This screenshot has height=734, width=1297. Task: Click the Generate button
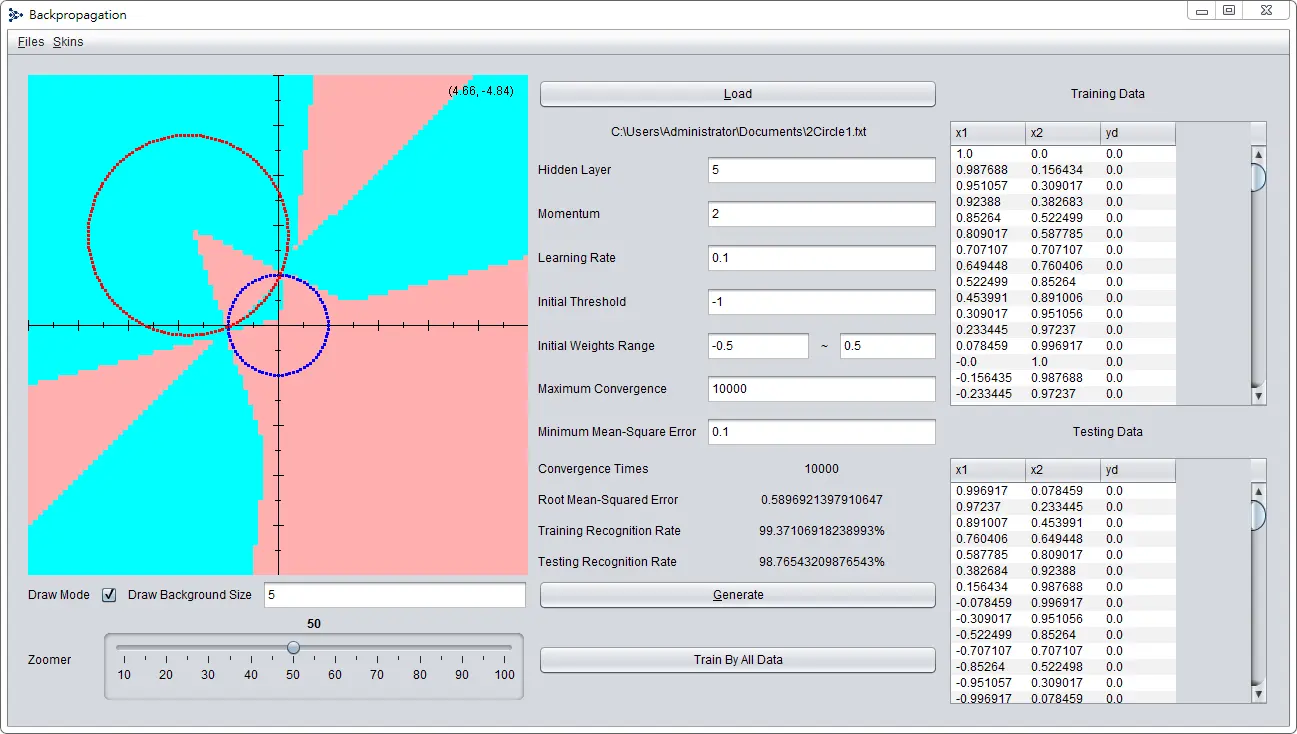tap(738, 595)
